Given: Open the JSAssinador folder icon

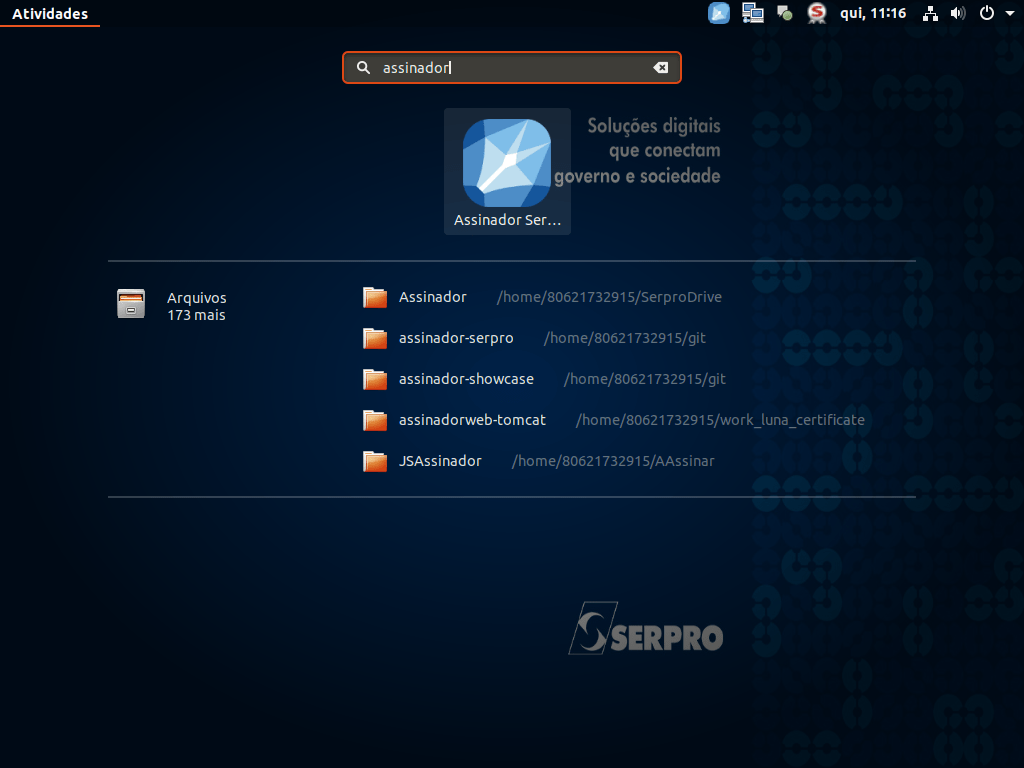Looking at the screenshot, I should 375,461.
